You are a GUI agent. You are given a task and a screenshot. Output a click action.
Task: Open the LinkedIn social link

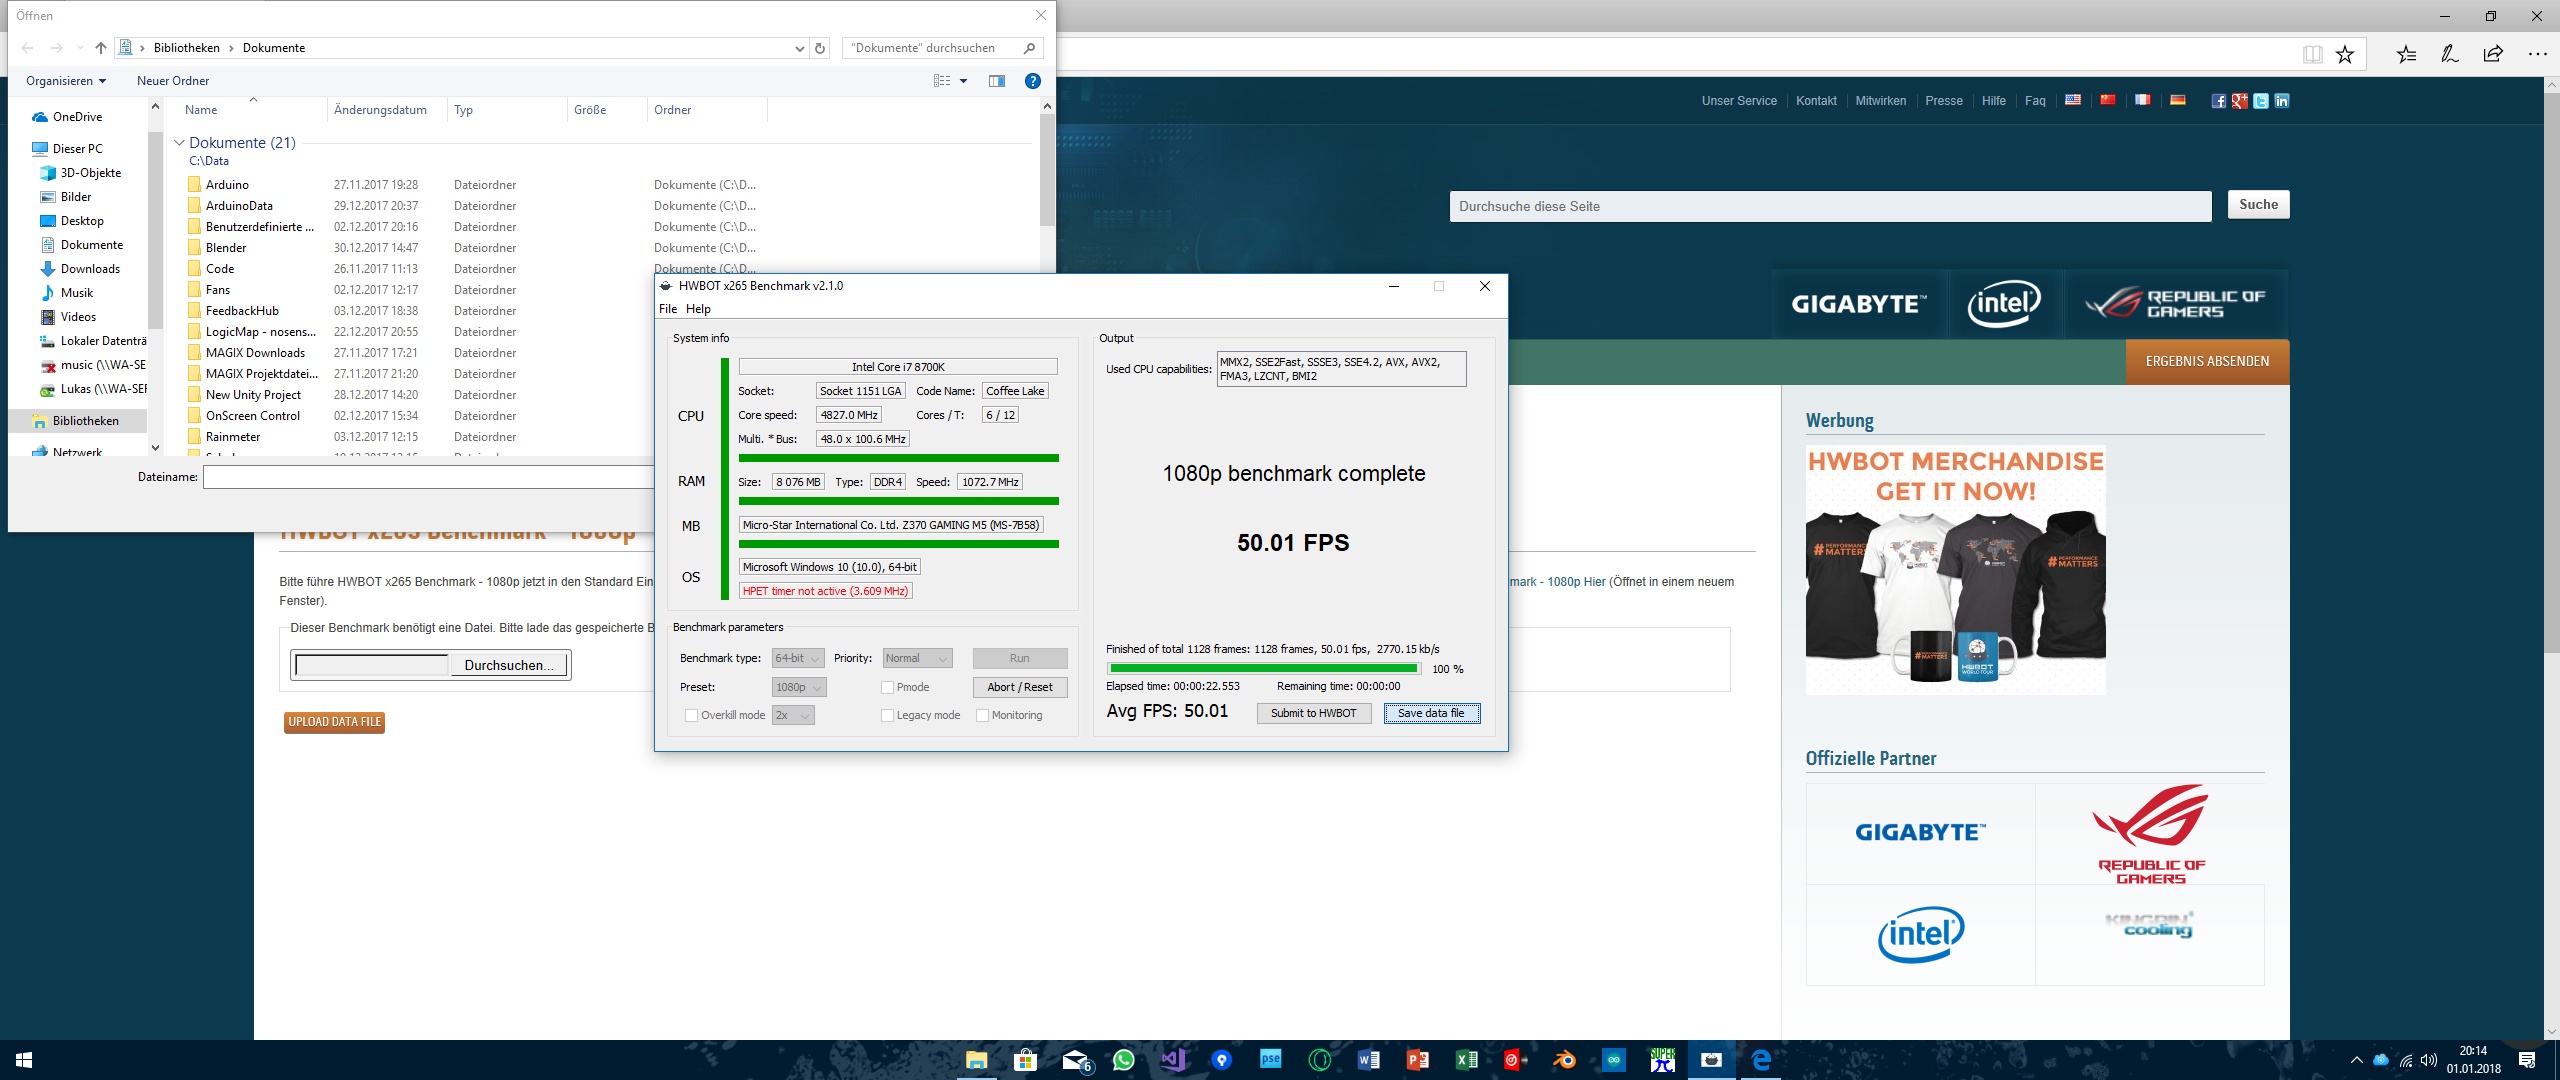click(x=2282, y=101)
